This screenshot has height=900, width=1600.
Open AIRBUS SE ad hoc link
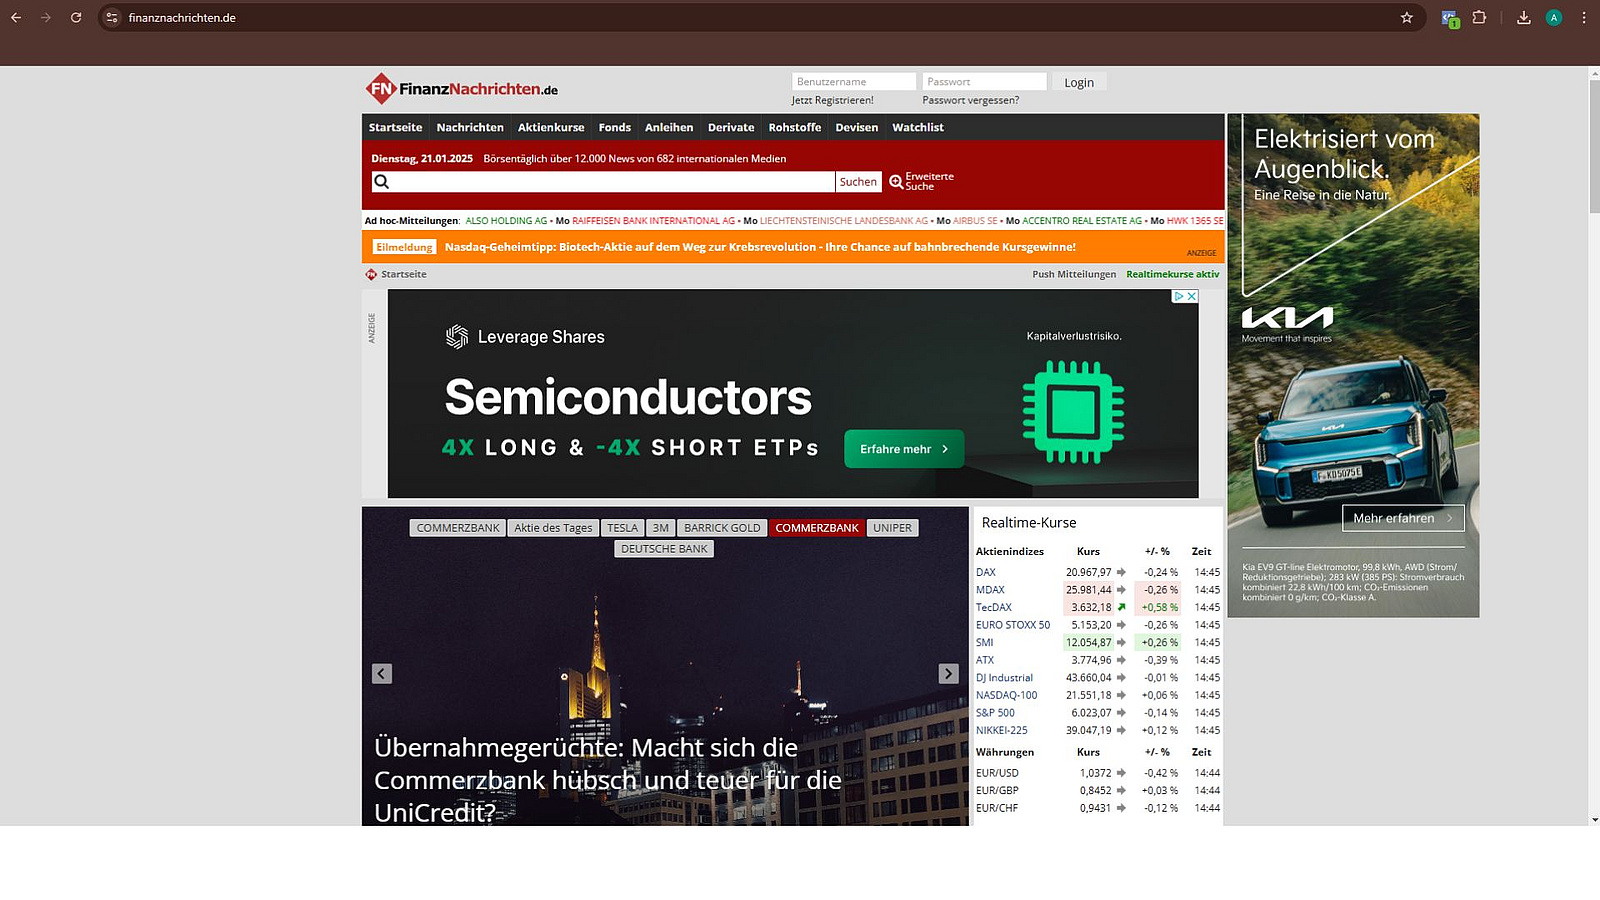[975, 221]
